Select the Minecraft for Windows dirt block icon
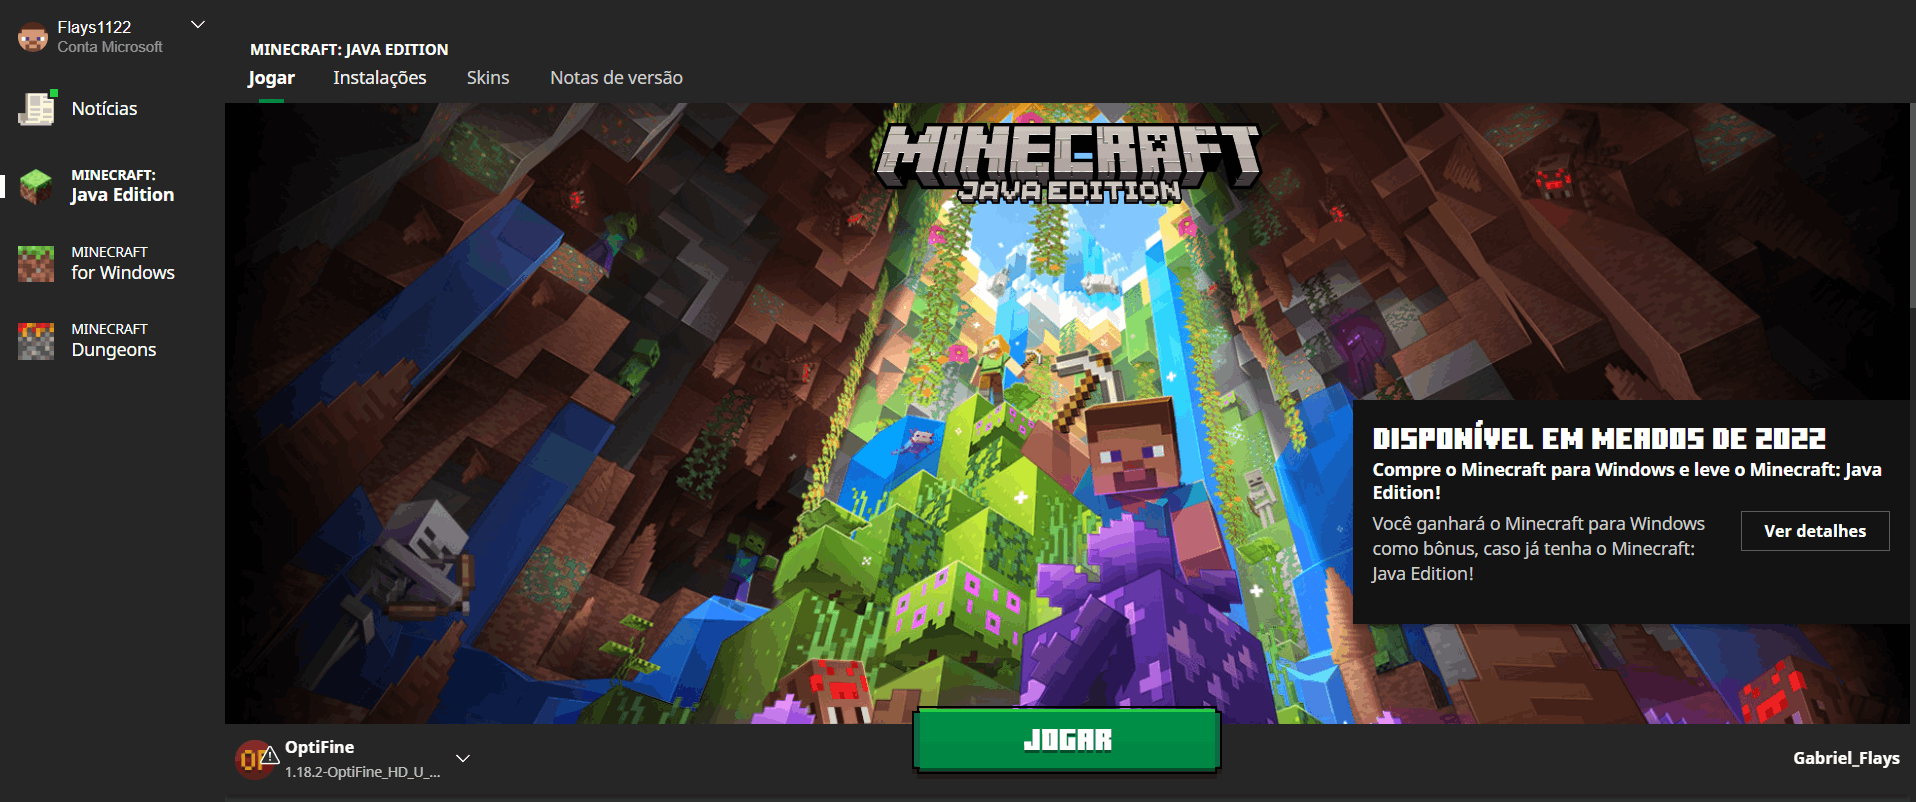This screenshot has height=802, width=1916. (x=36, y=264)
